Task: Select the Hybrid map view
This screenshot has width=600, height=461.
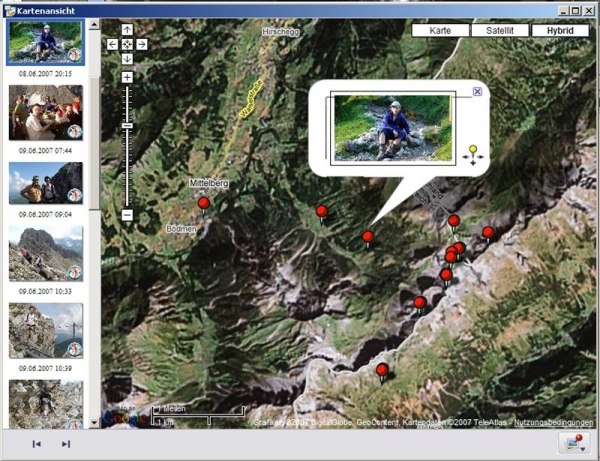Action: click(560, 31)
